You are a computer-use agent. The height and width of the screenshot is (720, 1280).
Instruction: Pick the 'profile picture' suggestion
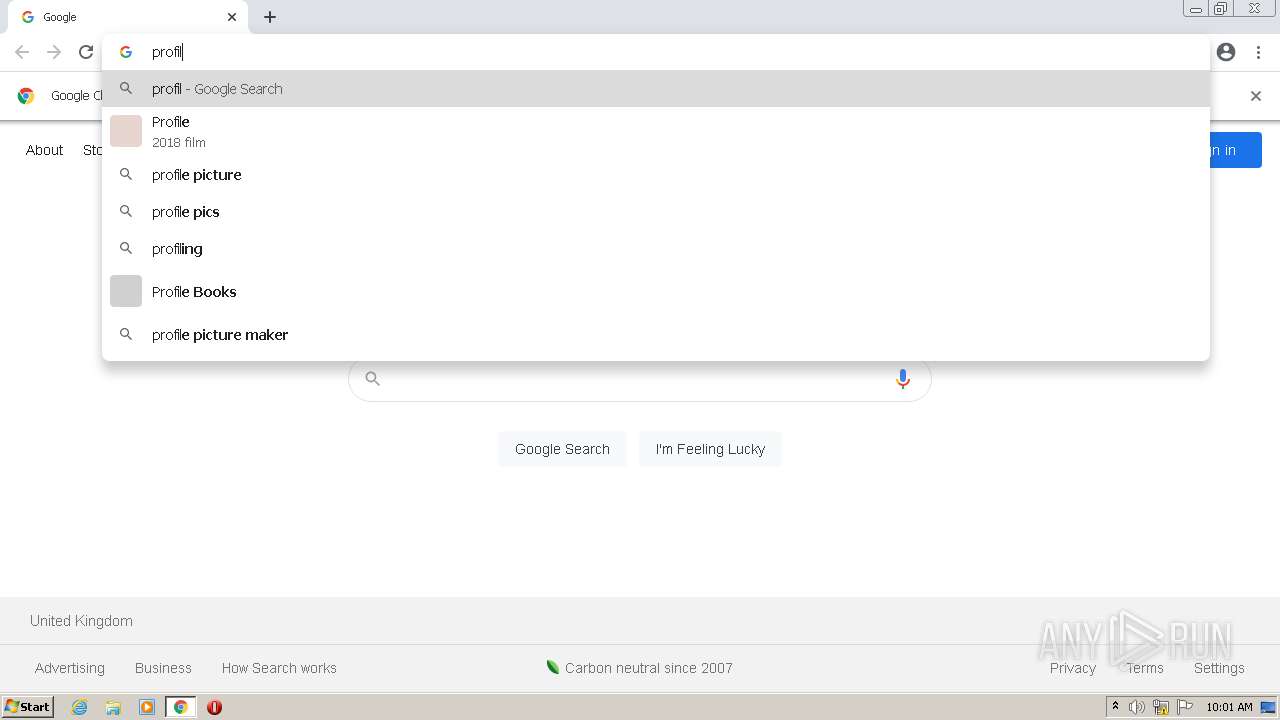656,175
